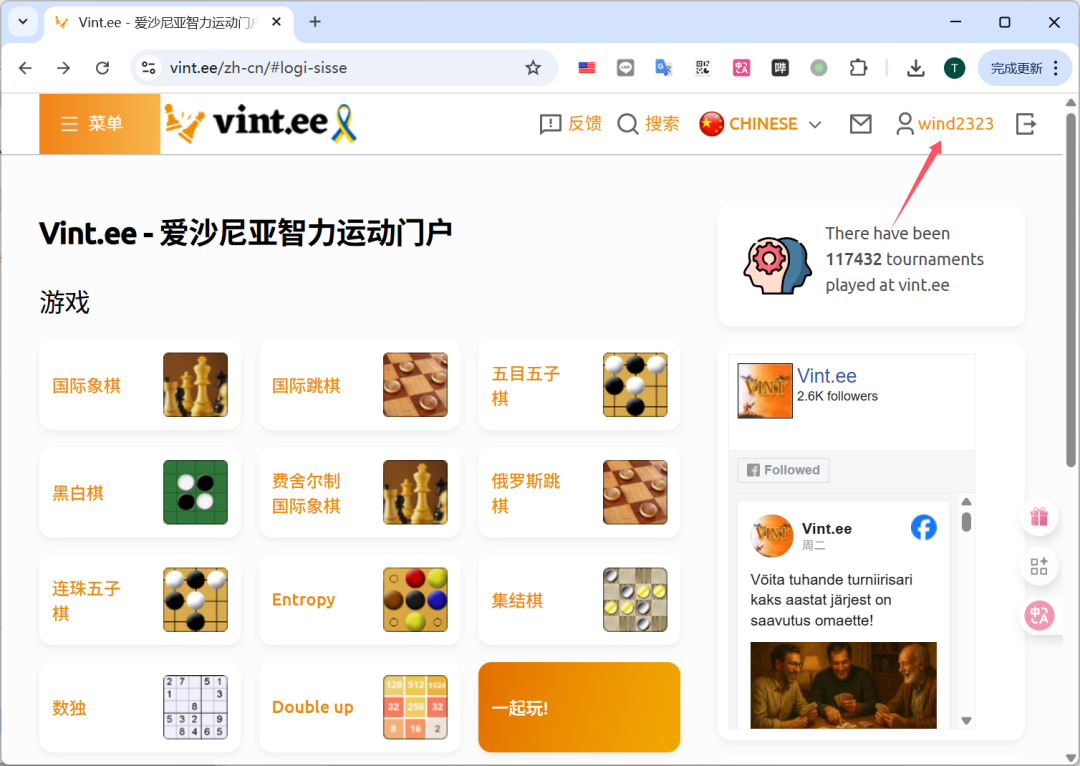This screenshot has width=1080, height=766.
Task: Open a new browser tab
Action: pos(315,21)
